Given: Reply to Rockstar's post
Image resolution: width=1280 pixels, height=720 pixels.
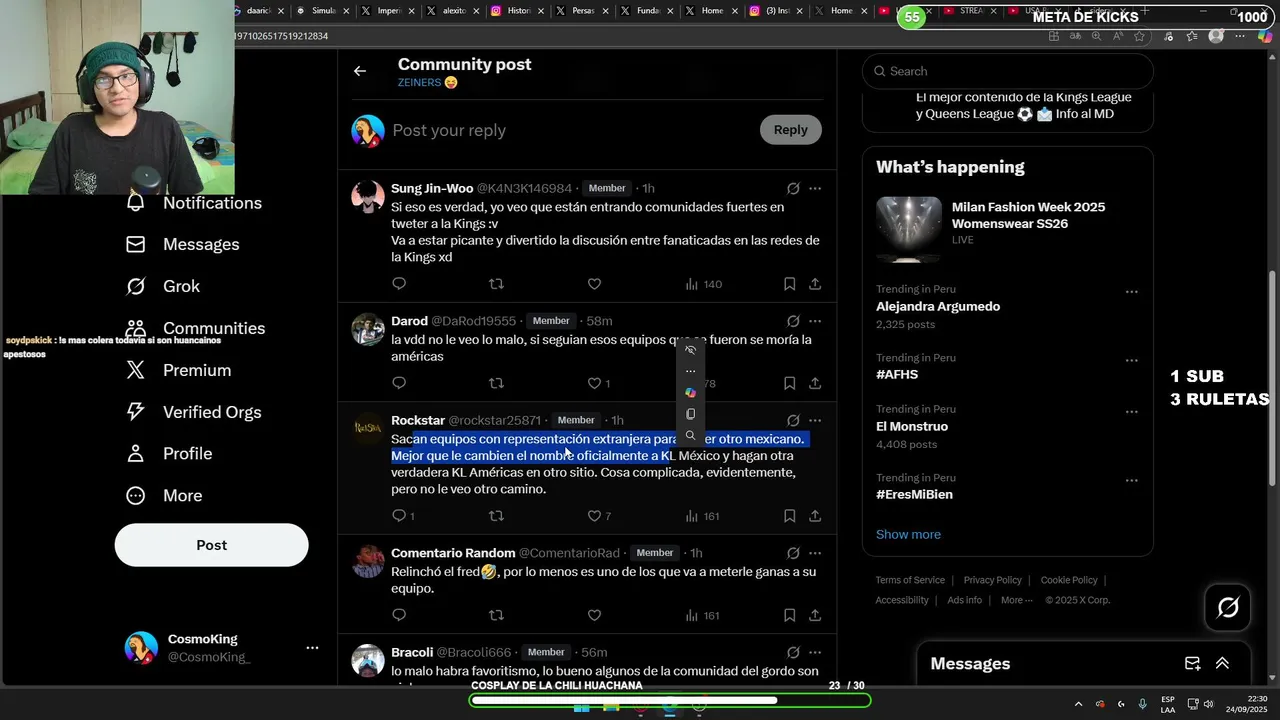Looking at the screenshot, I should click(x=402, y=516).
